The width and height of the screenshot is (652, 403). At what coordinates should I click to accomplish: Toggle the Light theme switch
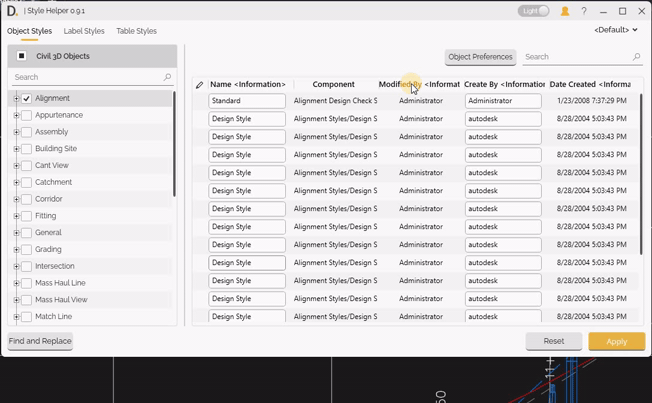(x=533, y=11)
